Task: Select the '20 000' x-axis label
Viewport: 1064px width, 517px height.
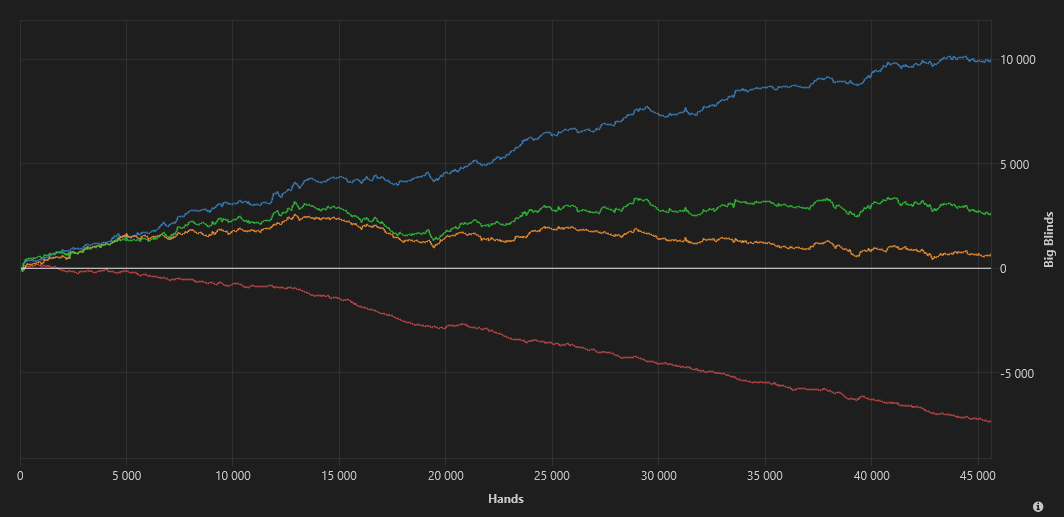Action: point(446,475)
